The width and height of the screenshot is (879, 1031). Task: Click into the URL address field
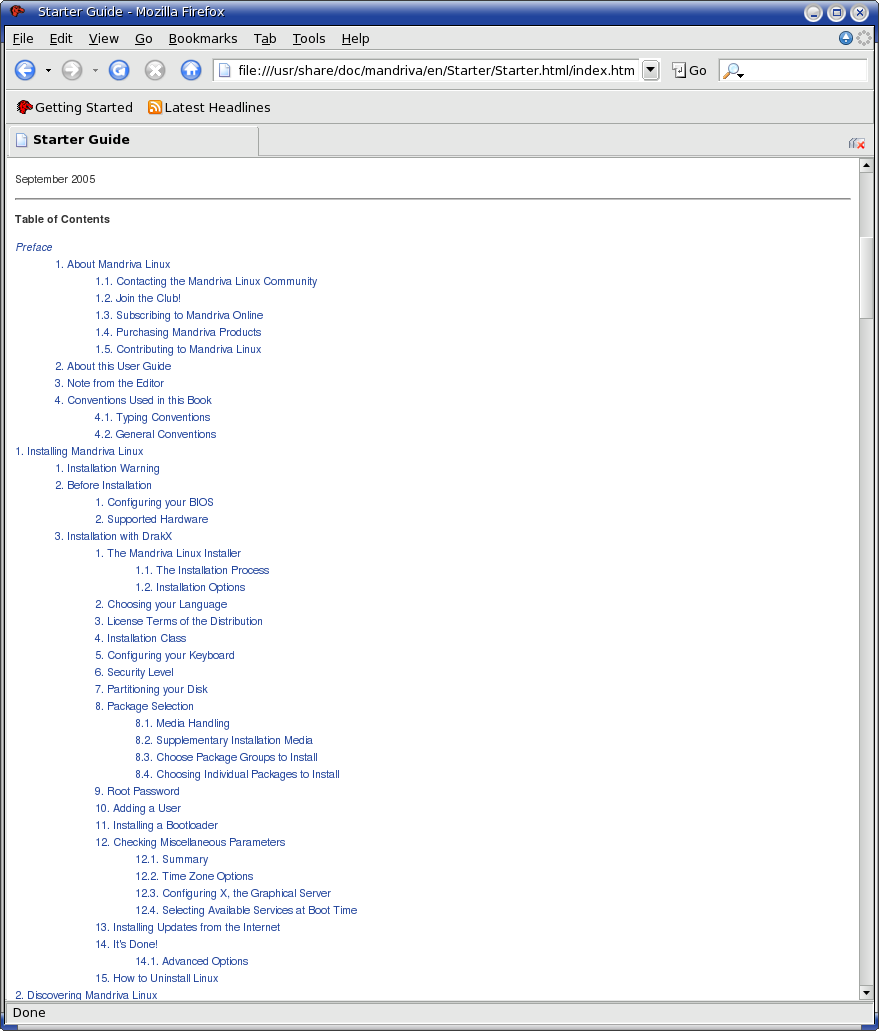436,70
